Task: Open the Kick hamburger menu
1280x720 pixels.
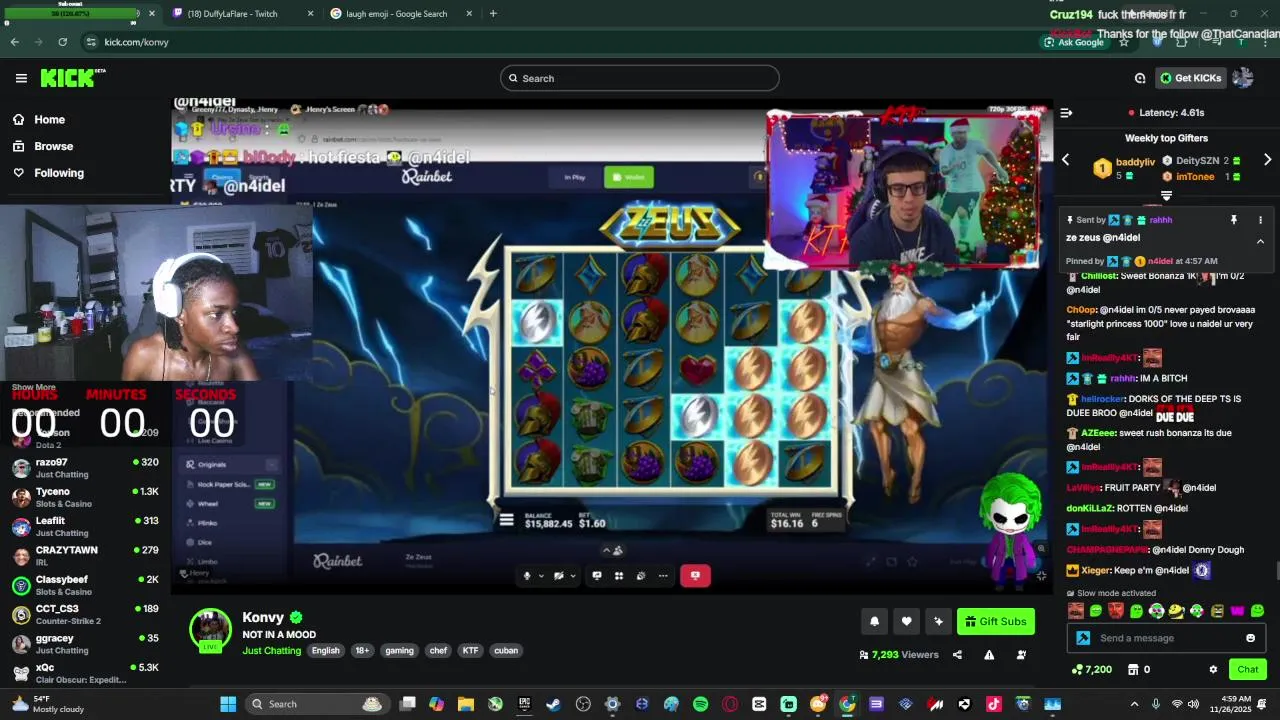Action: pyautogui.click(x=21, y=78)
